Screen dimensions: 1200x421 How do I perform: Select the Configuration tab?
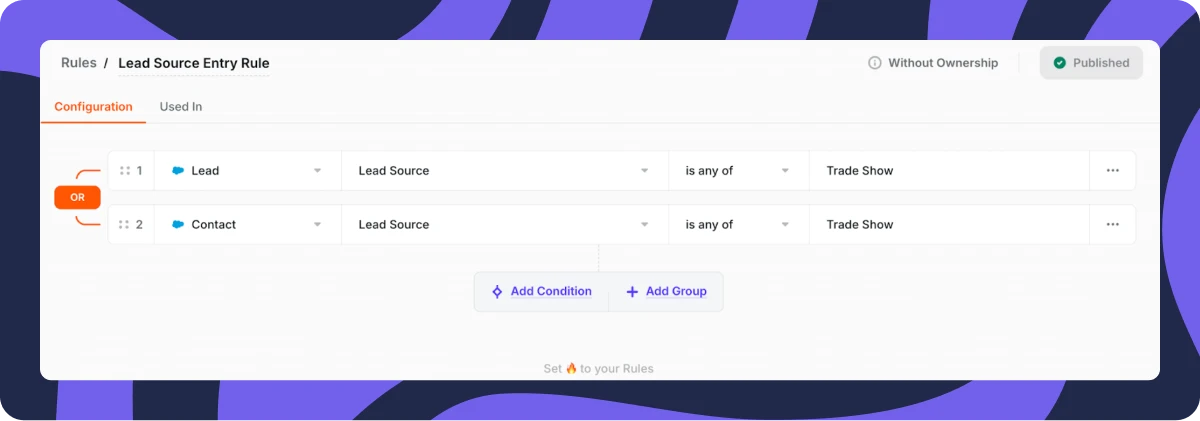93,107
